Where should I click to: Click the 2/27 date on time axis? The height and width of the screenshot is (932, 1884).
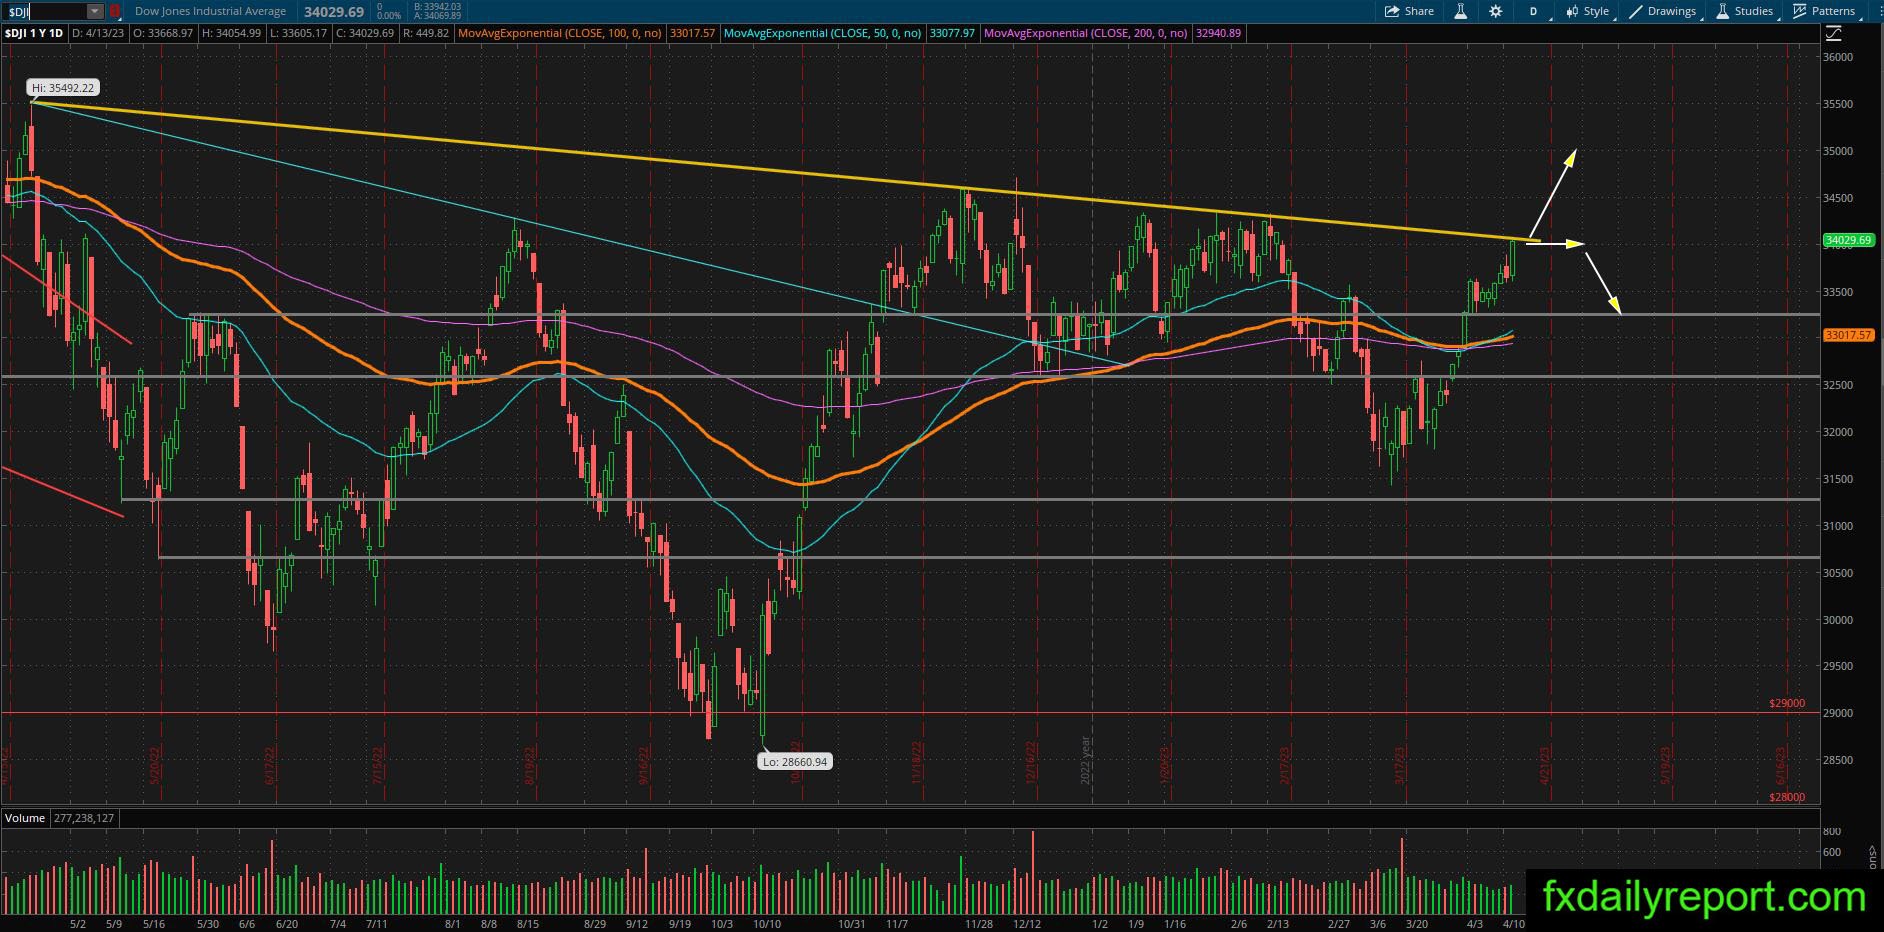[x=1339, y=924]
